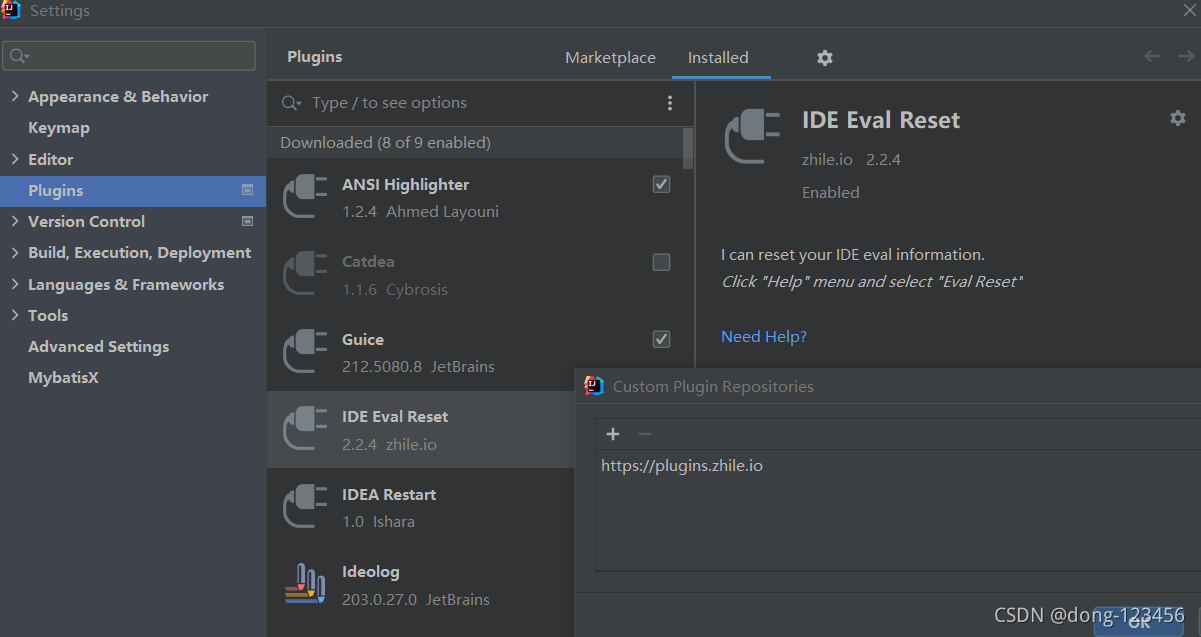Click the plugin list scrollbar
Image resolution: width=1201 pixels, height=637 pixels.
688,148
